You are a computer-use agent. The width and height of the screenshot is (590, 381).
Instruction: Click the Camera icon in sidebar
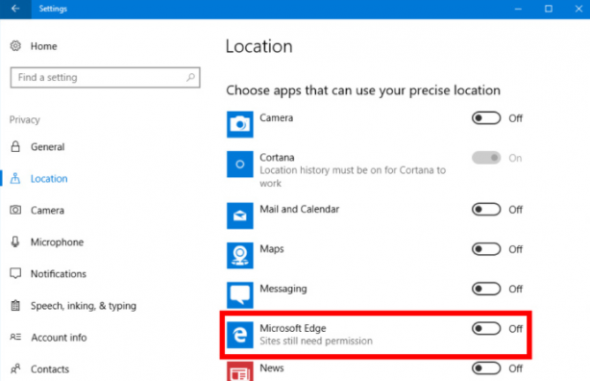pyautogui.click(x=15, y=210)
